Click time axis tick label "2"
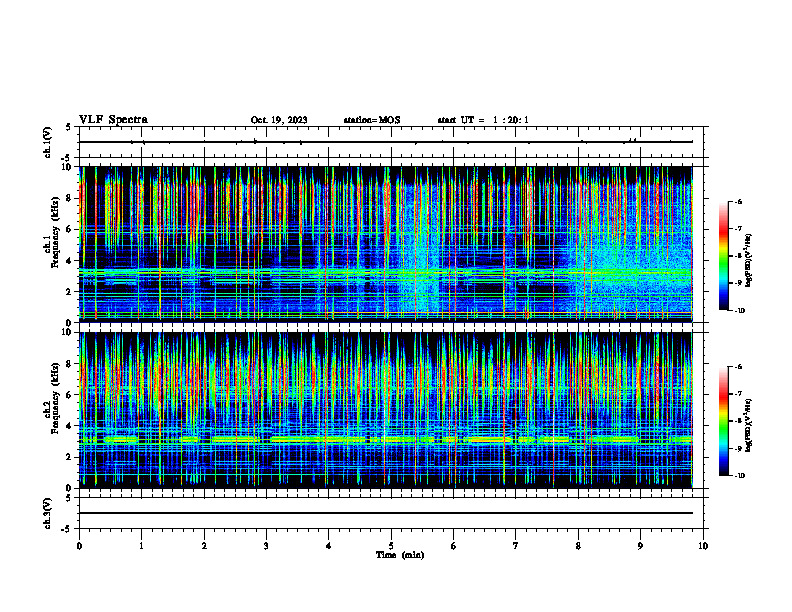The width and height of the screenshot is (792, 612). coord(204,546)
